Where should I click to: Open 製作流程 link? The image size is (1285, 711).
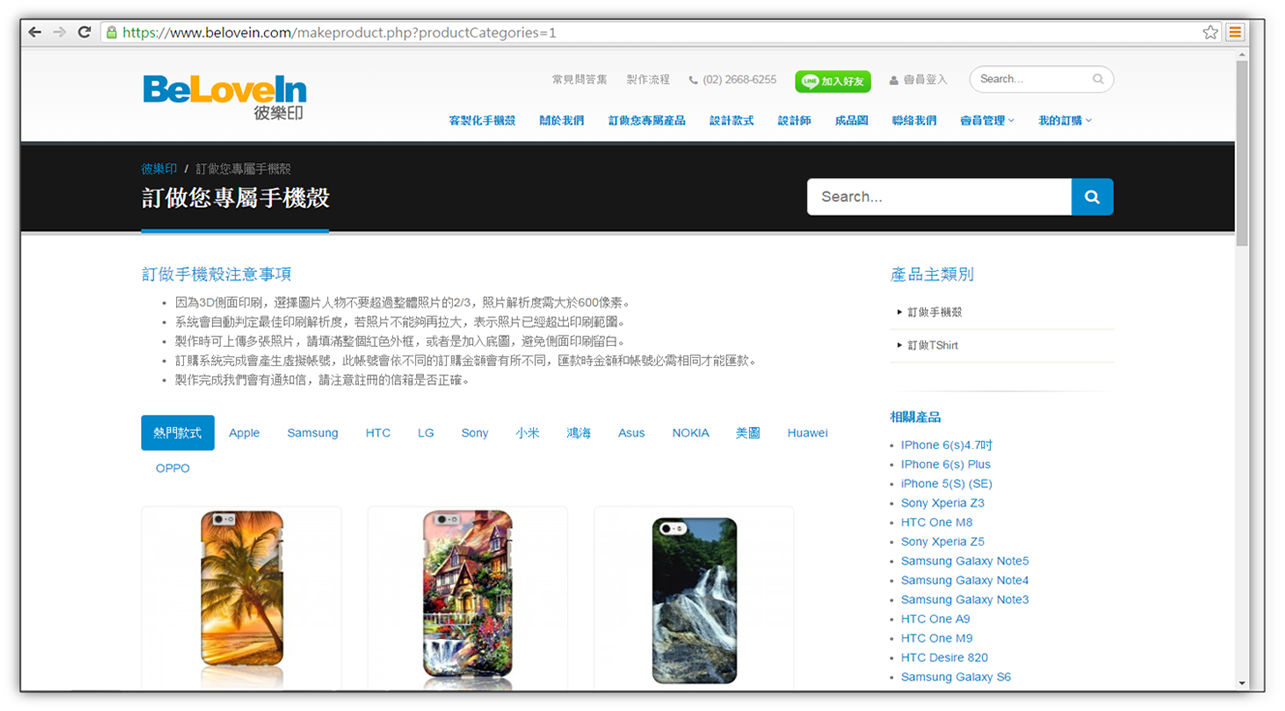click(647, 79)
